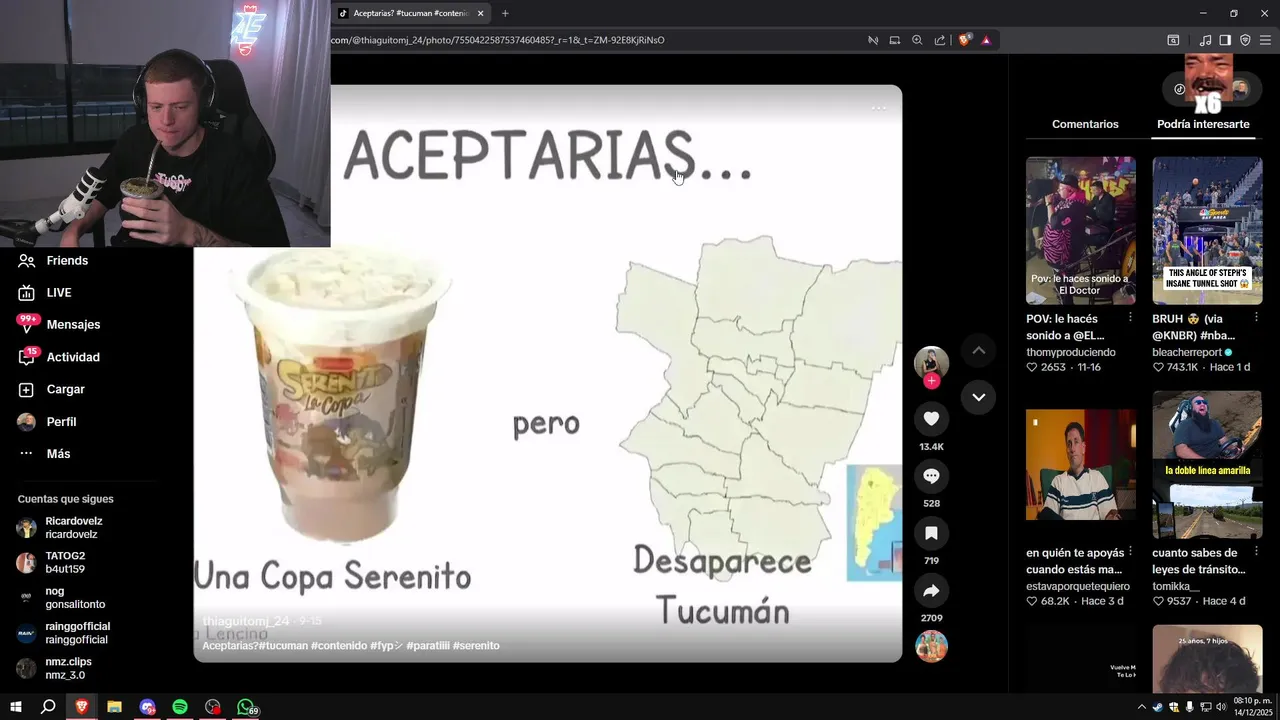This screenshot has width=1280, height=720.
Task: Open Brave VPN shield icon
Action: tap(1245, 40)
